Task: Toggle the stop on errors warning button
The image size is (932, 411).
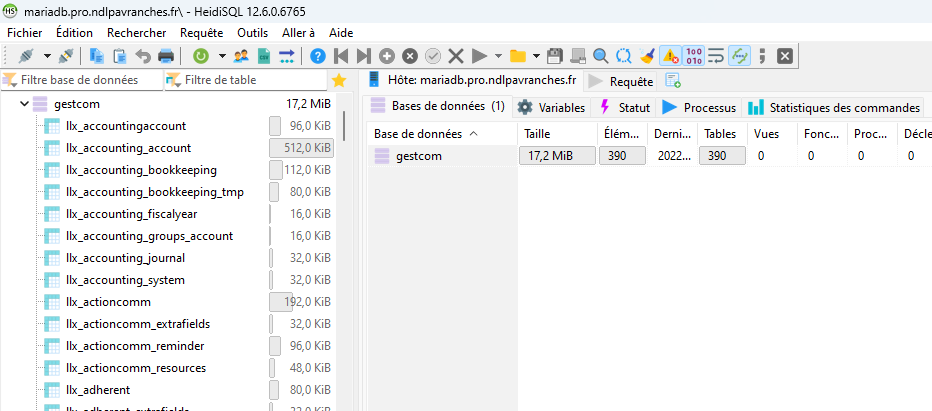Action: click(x=670, y=56)
